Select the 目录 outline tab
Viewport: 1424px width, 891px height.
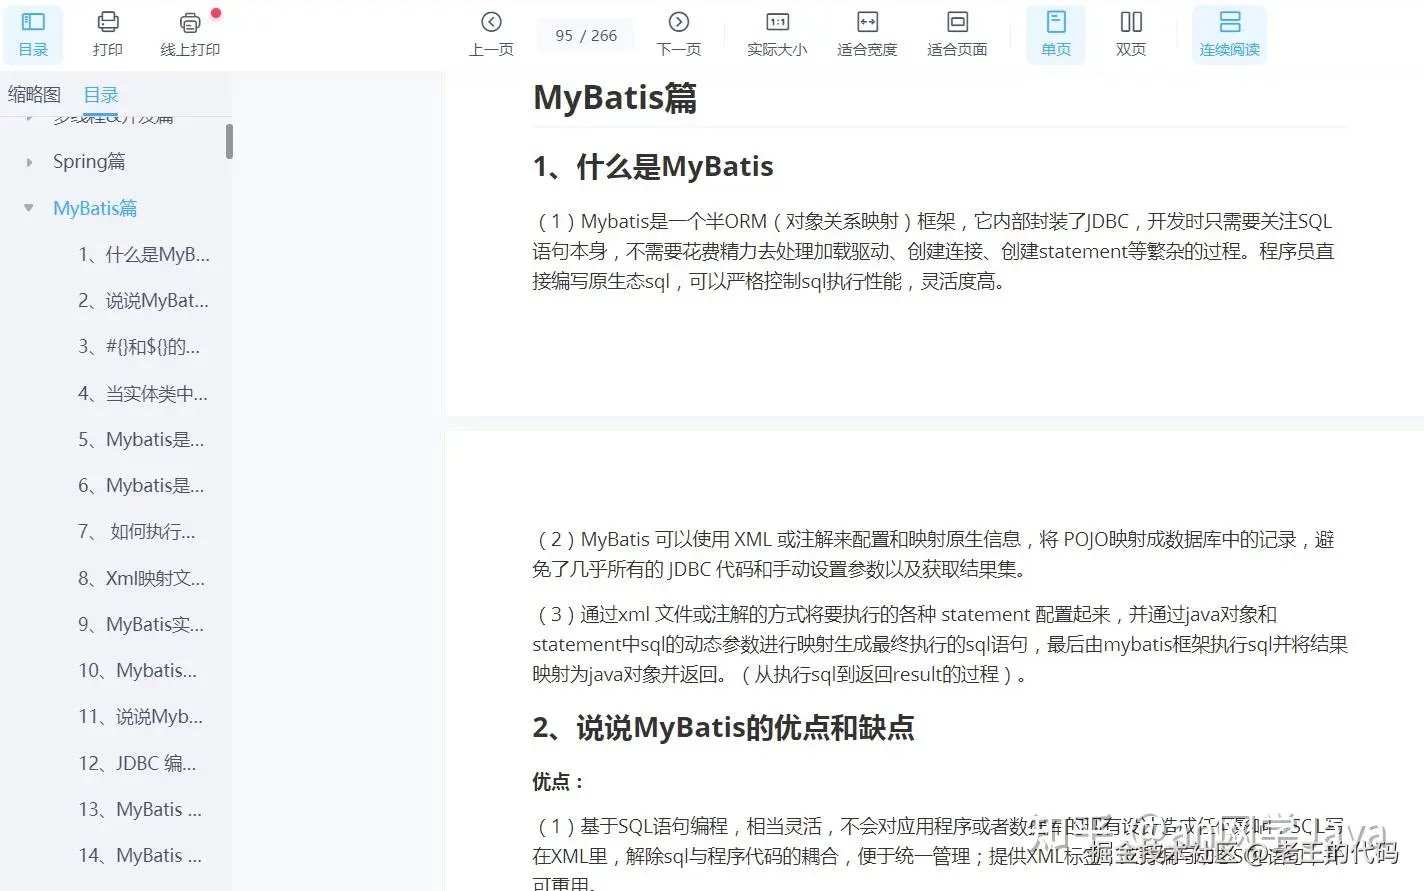[101, 95]
